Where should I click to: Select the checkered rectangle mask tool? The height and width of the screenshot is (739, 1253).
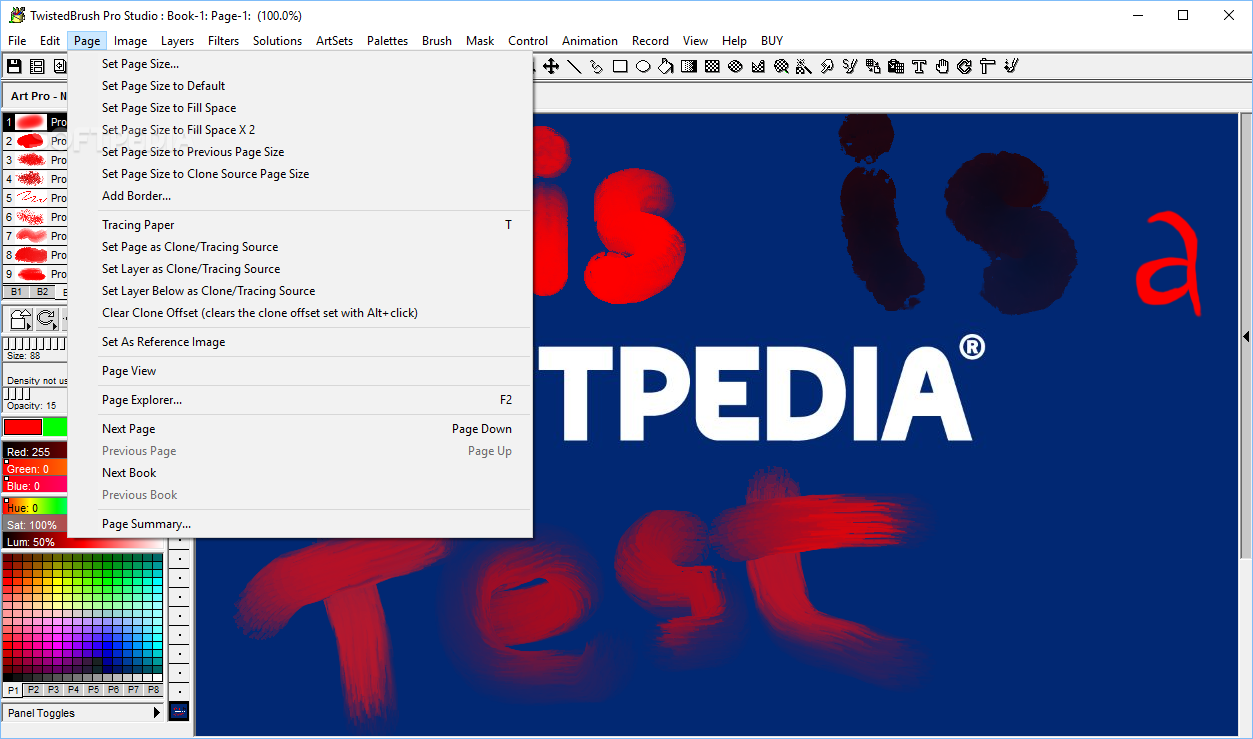712,66
